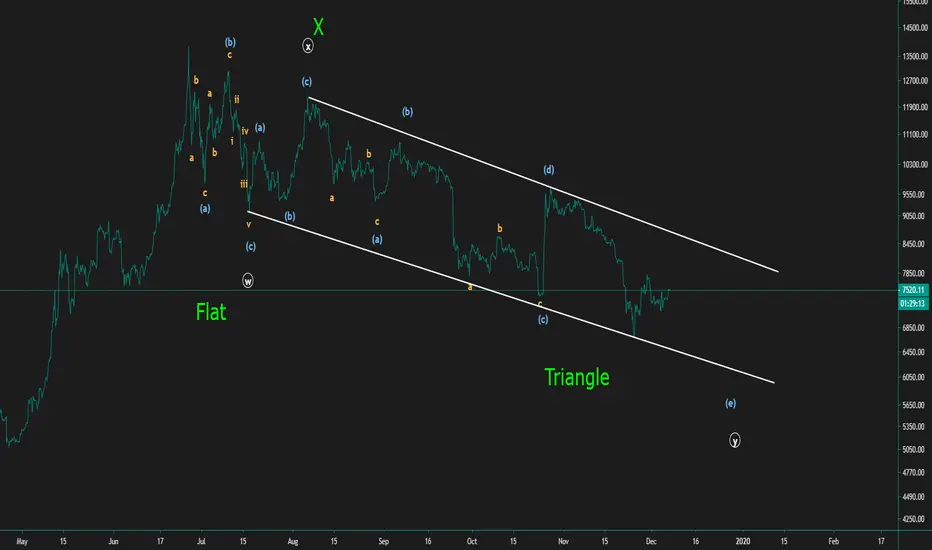
Task: Click the 12700.00 price axis label
Action: tap(915, 81)
